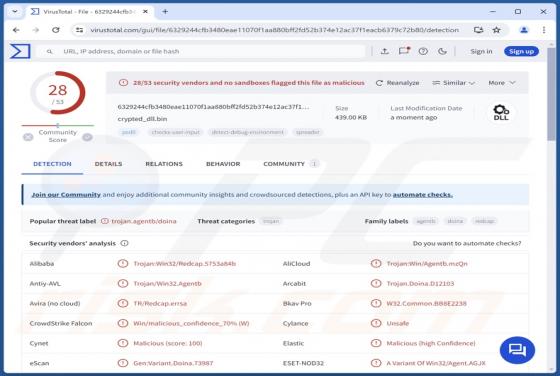Click the Security vendors' analysis info icon

[124, 243]
